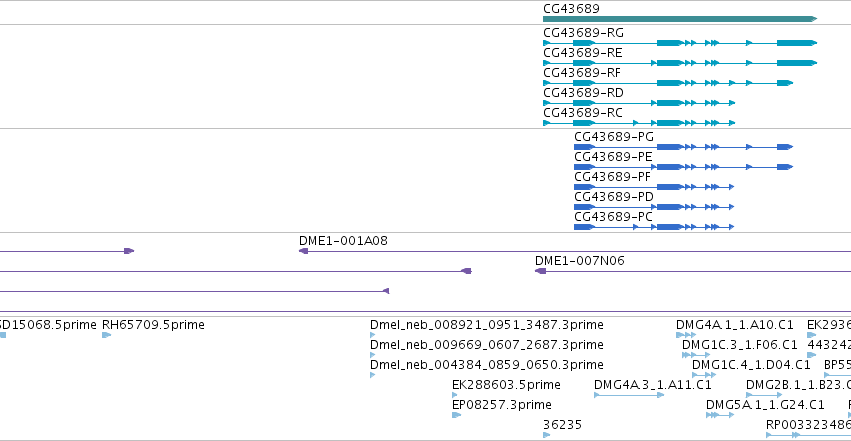Select the CG43689-PD protein label
851x441 pixels.
point(614,197)
